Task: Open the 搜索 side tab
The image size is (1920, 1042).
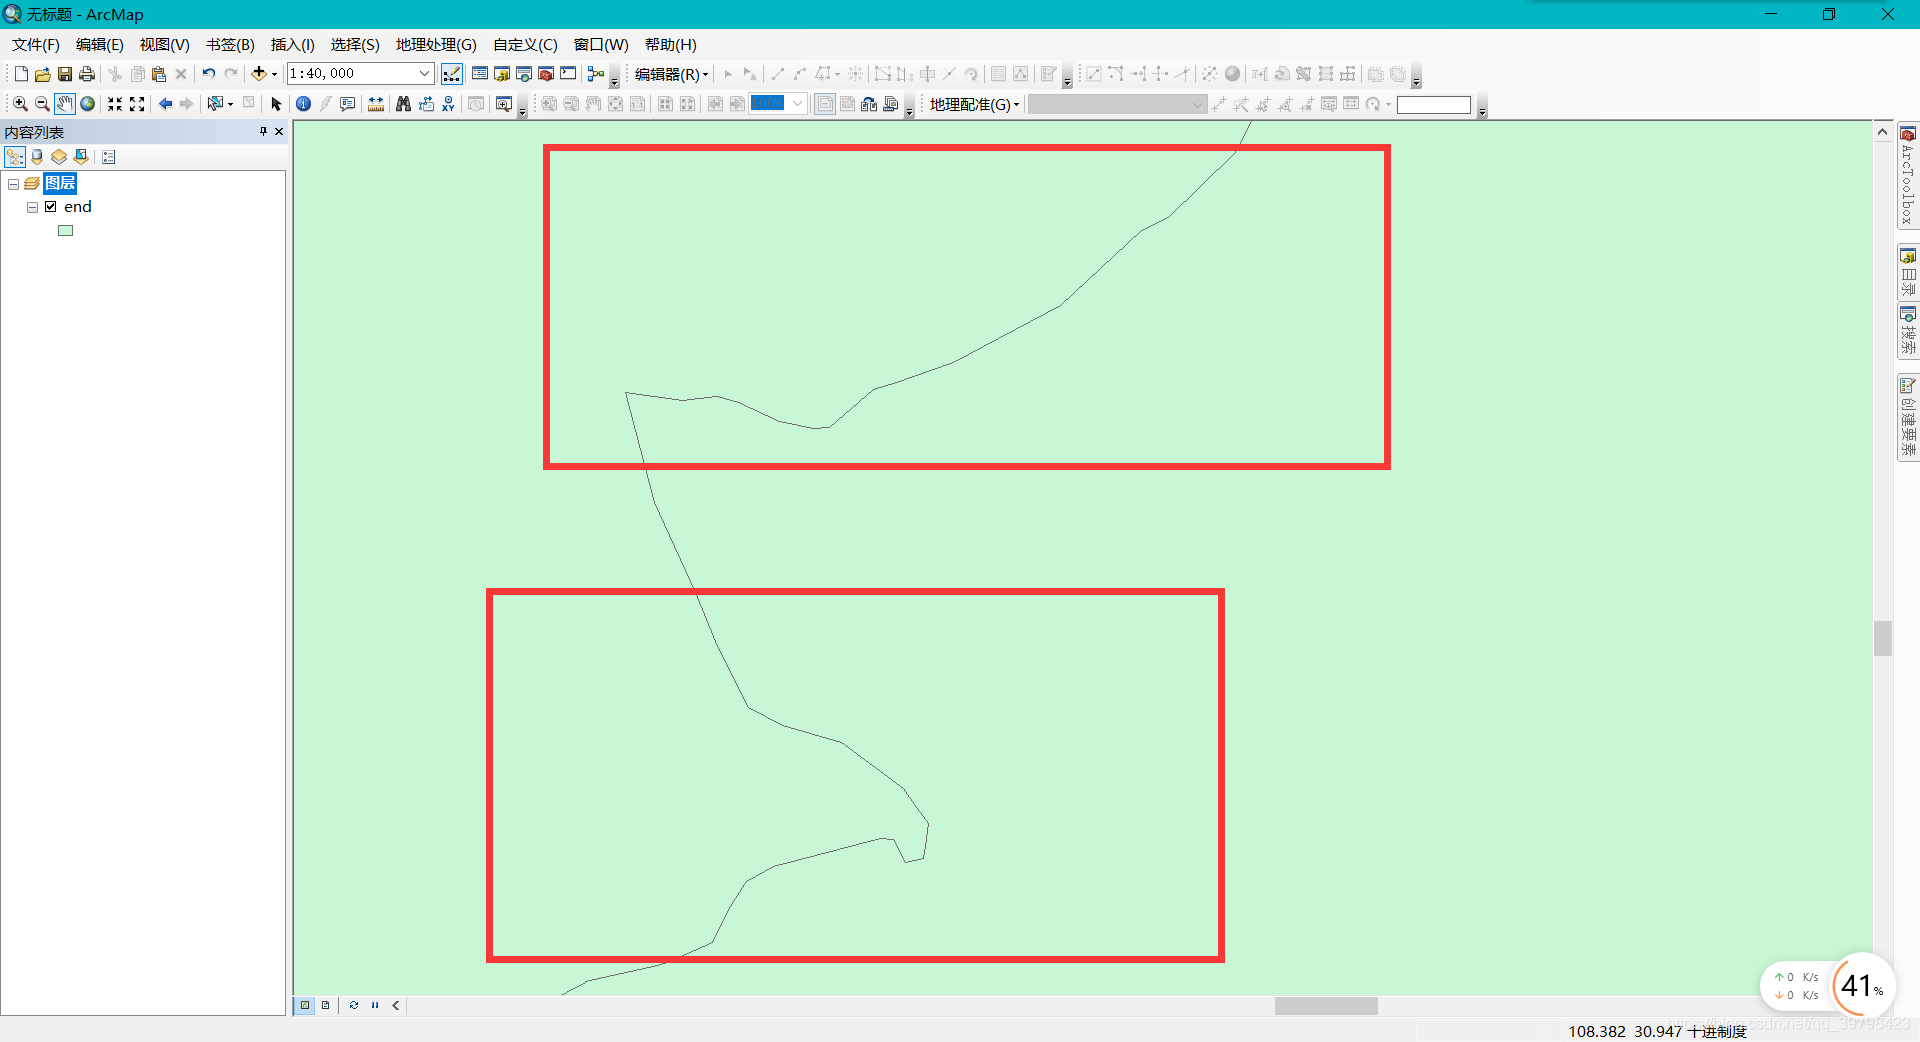Action: pos(1908,332)
